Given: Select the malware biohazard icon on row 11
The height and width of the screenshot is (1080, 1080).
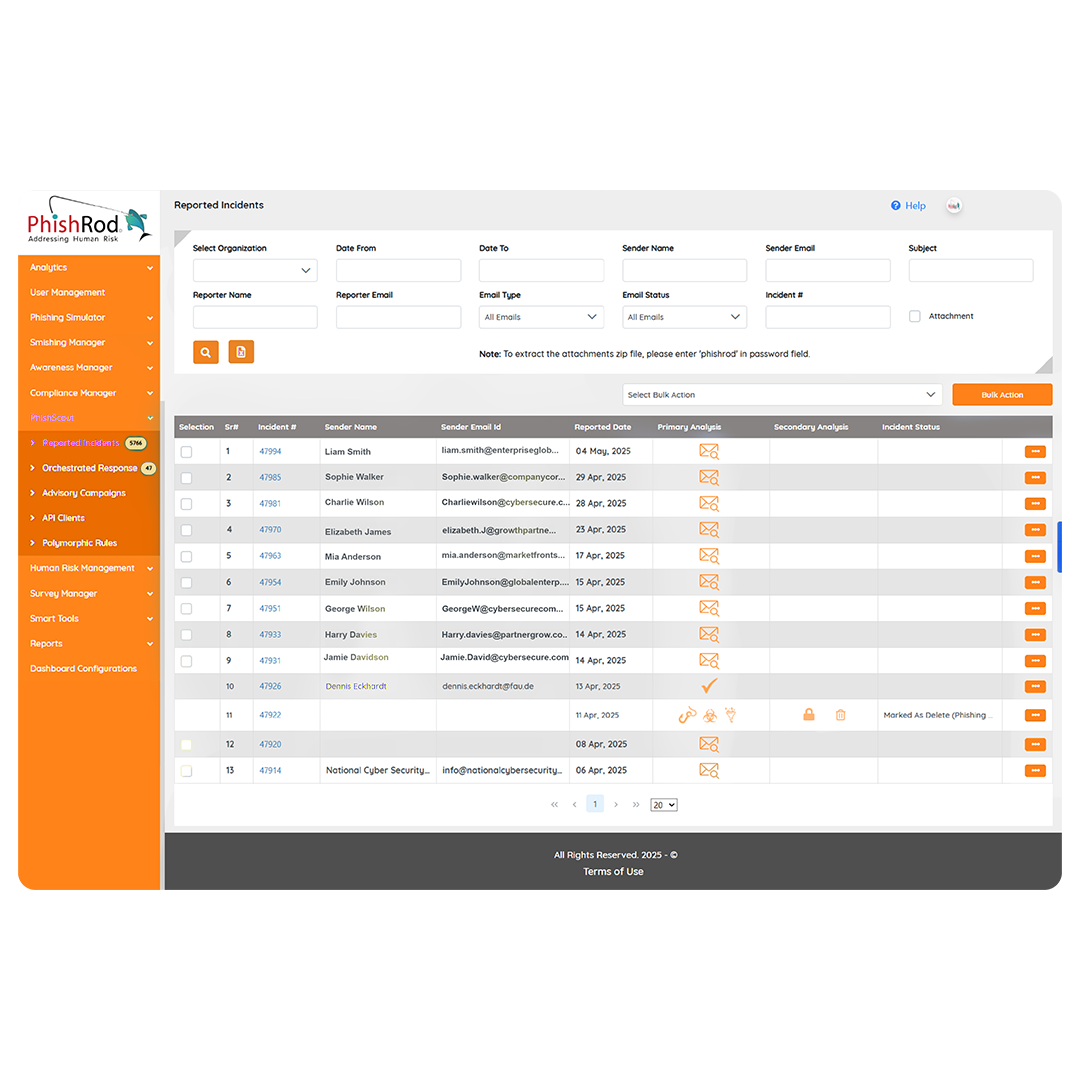Looking at the screenshot, I should (x=709, y=715).
